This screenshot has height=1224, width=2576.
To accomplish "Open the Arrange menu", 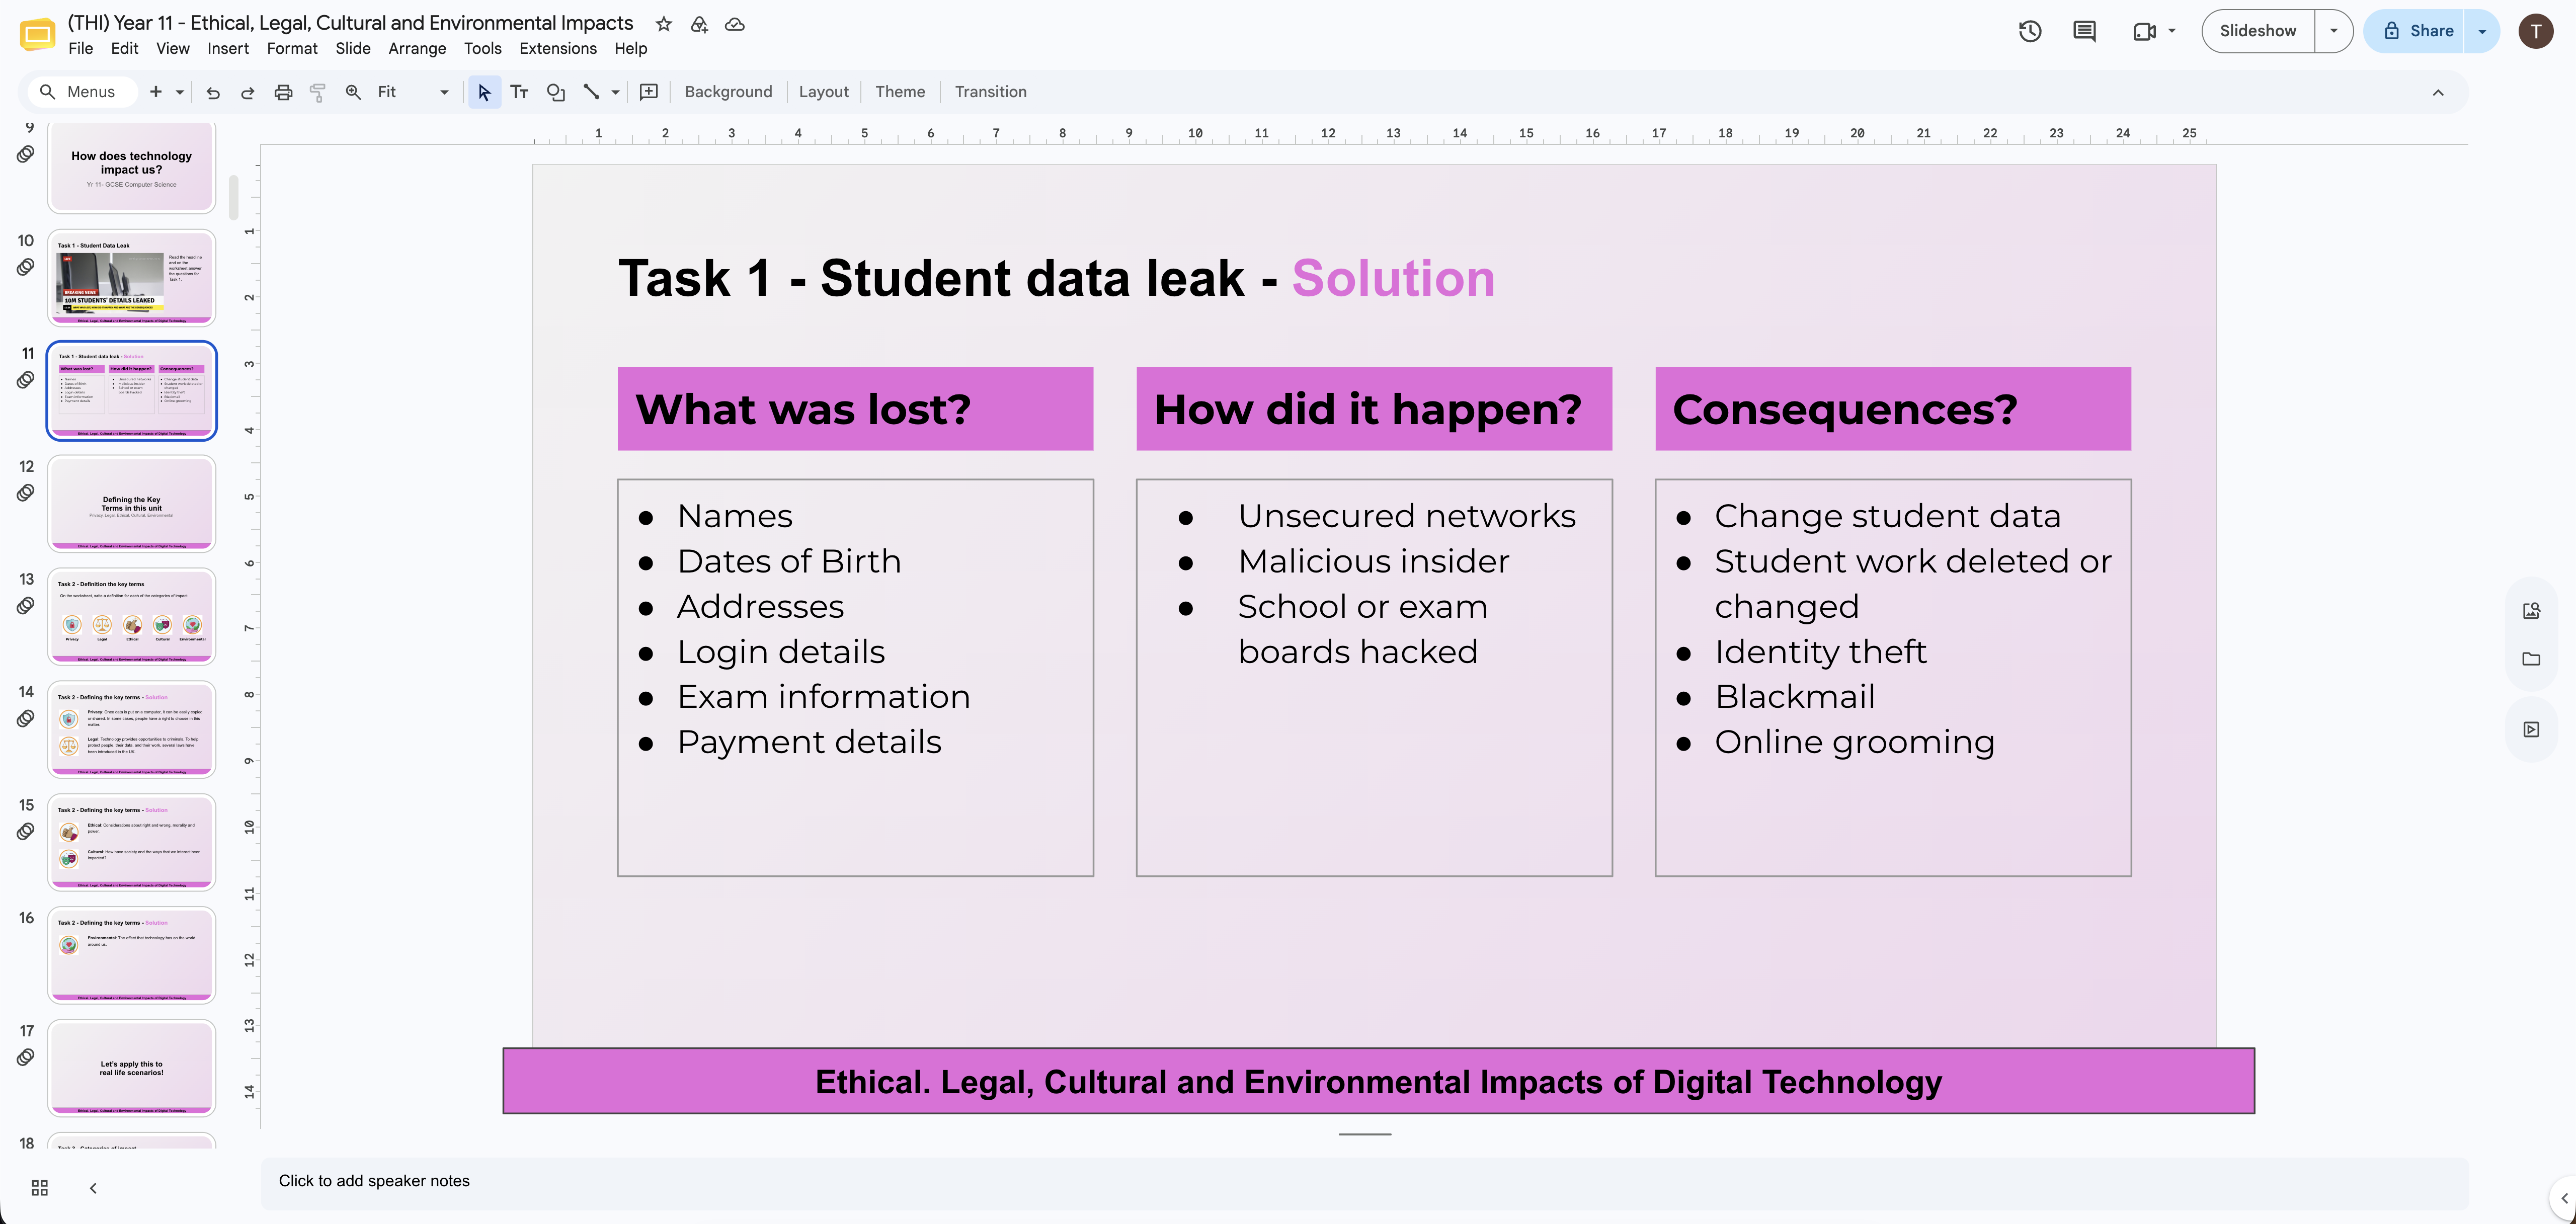I will coord(417,48).
